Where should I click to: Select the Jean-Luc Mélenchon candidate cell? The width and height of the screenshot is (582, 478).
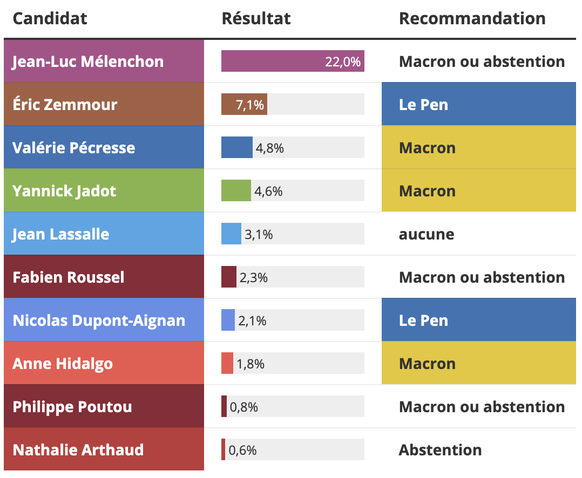[104, 61]
